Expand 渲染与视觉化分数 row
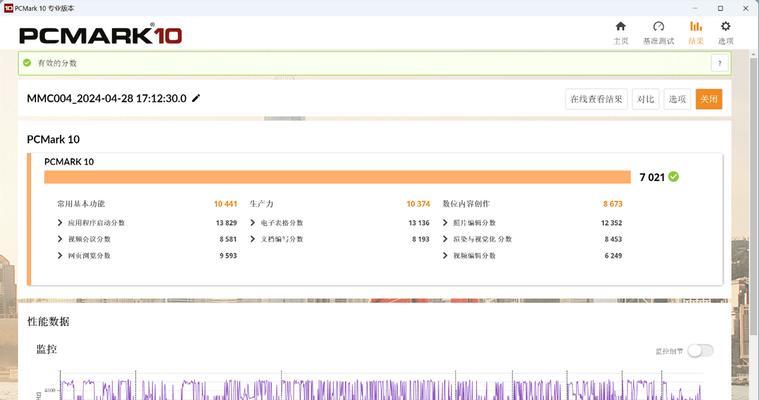Screen dimensions: 759x400 click(445, 239)
